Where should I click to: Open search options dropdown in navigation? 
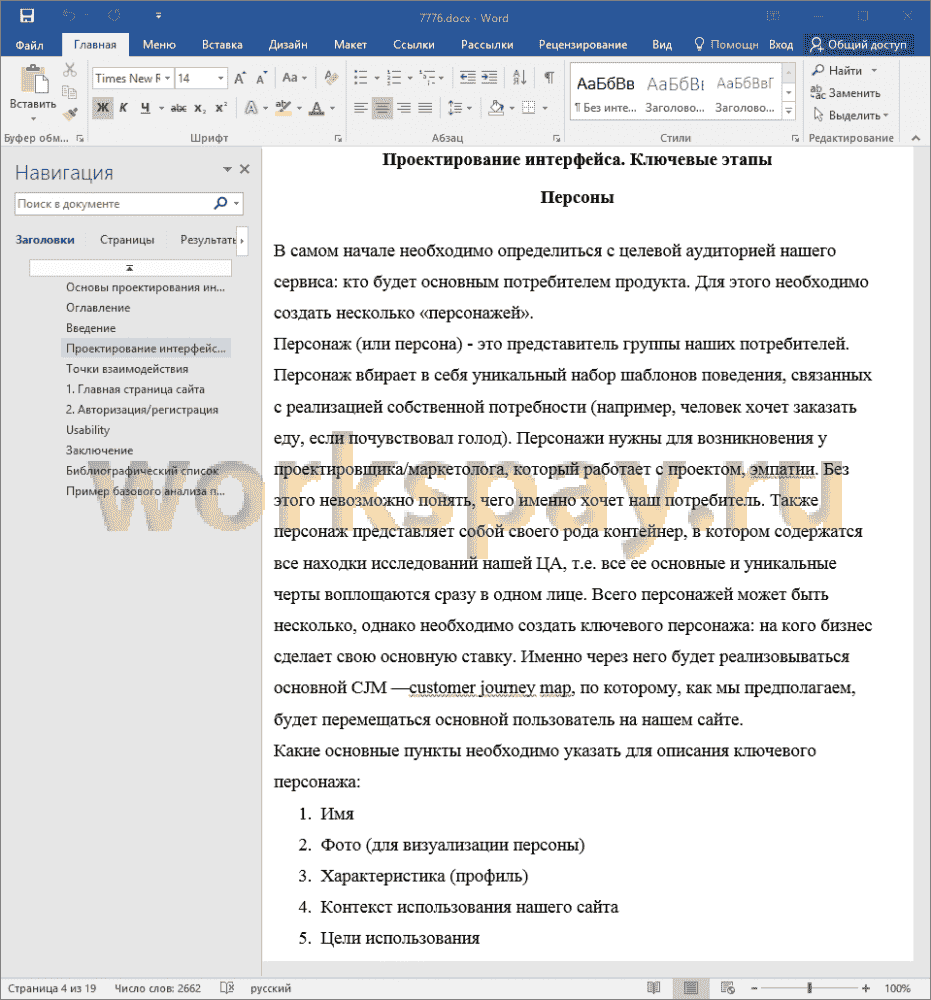(237, 203)
